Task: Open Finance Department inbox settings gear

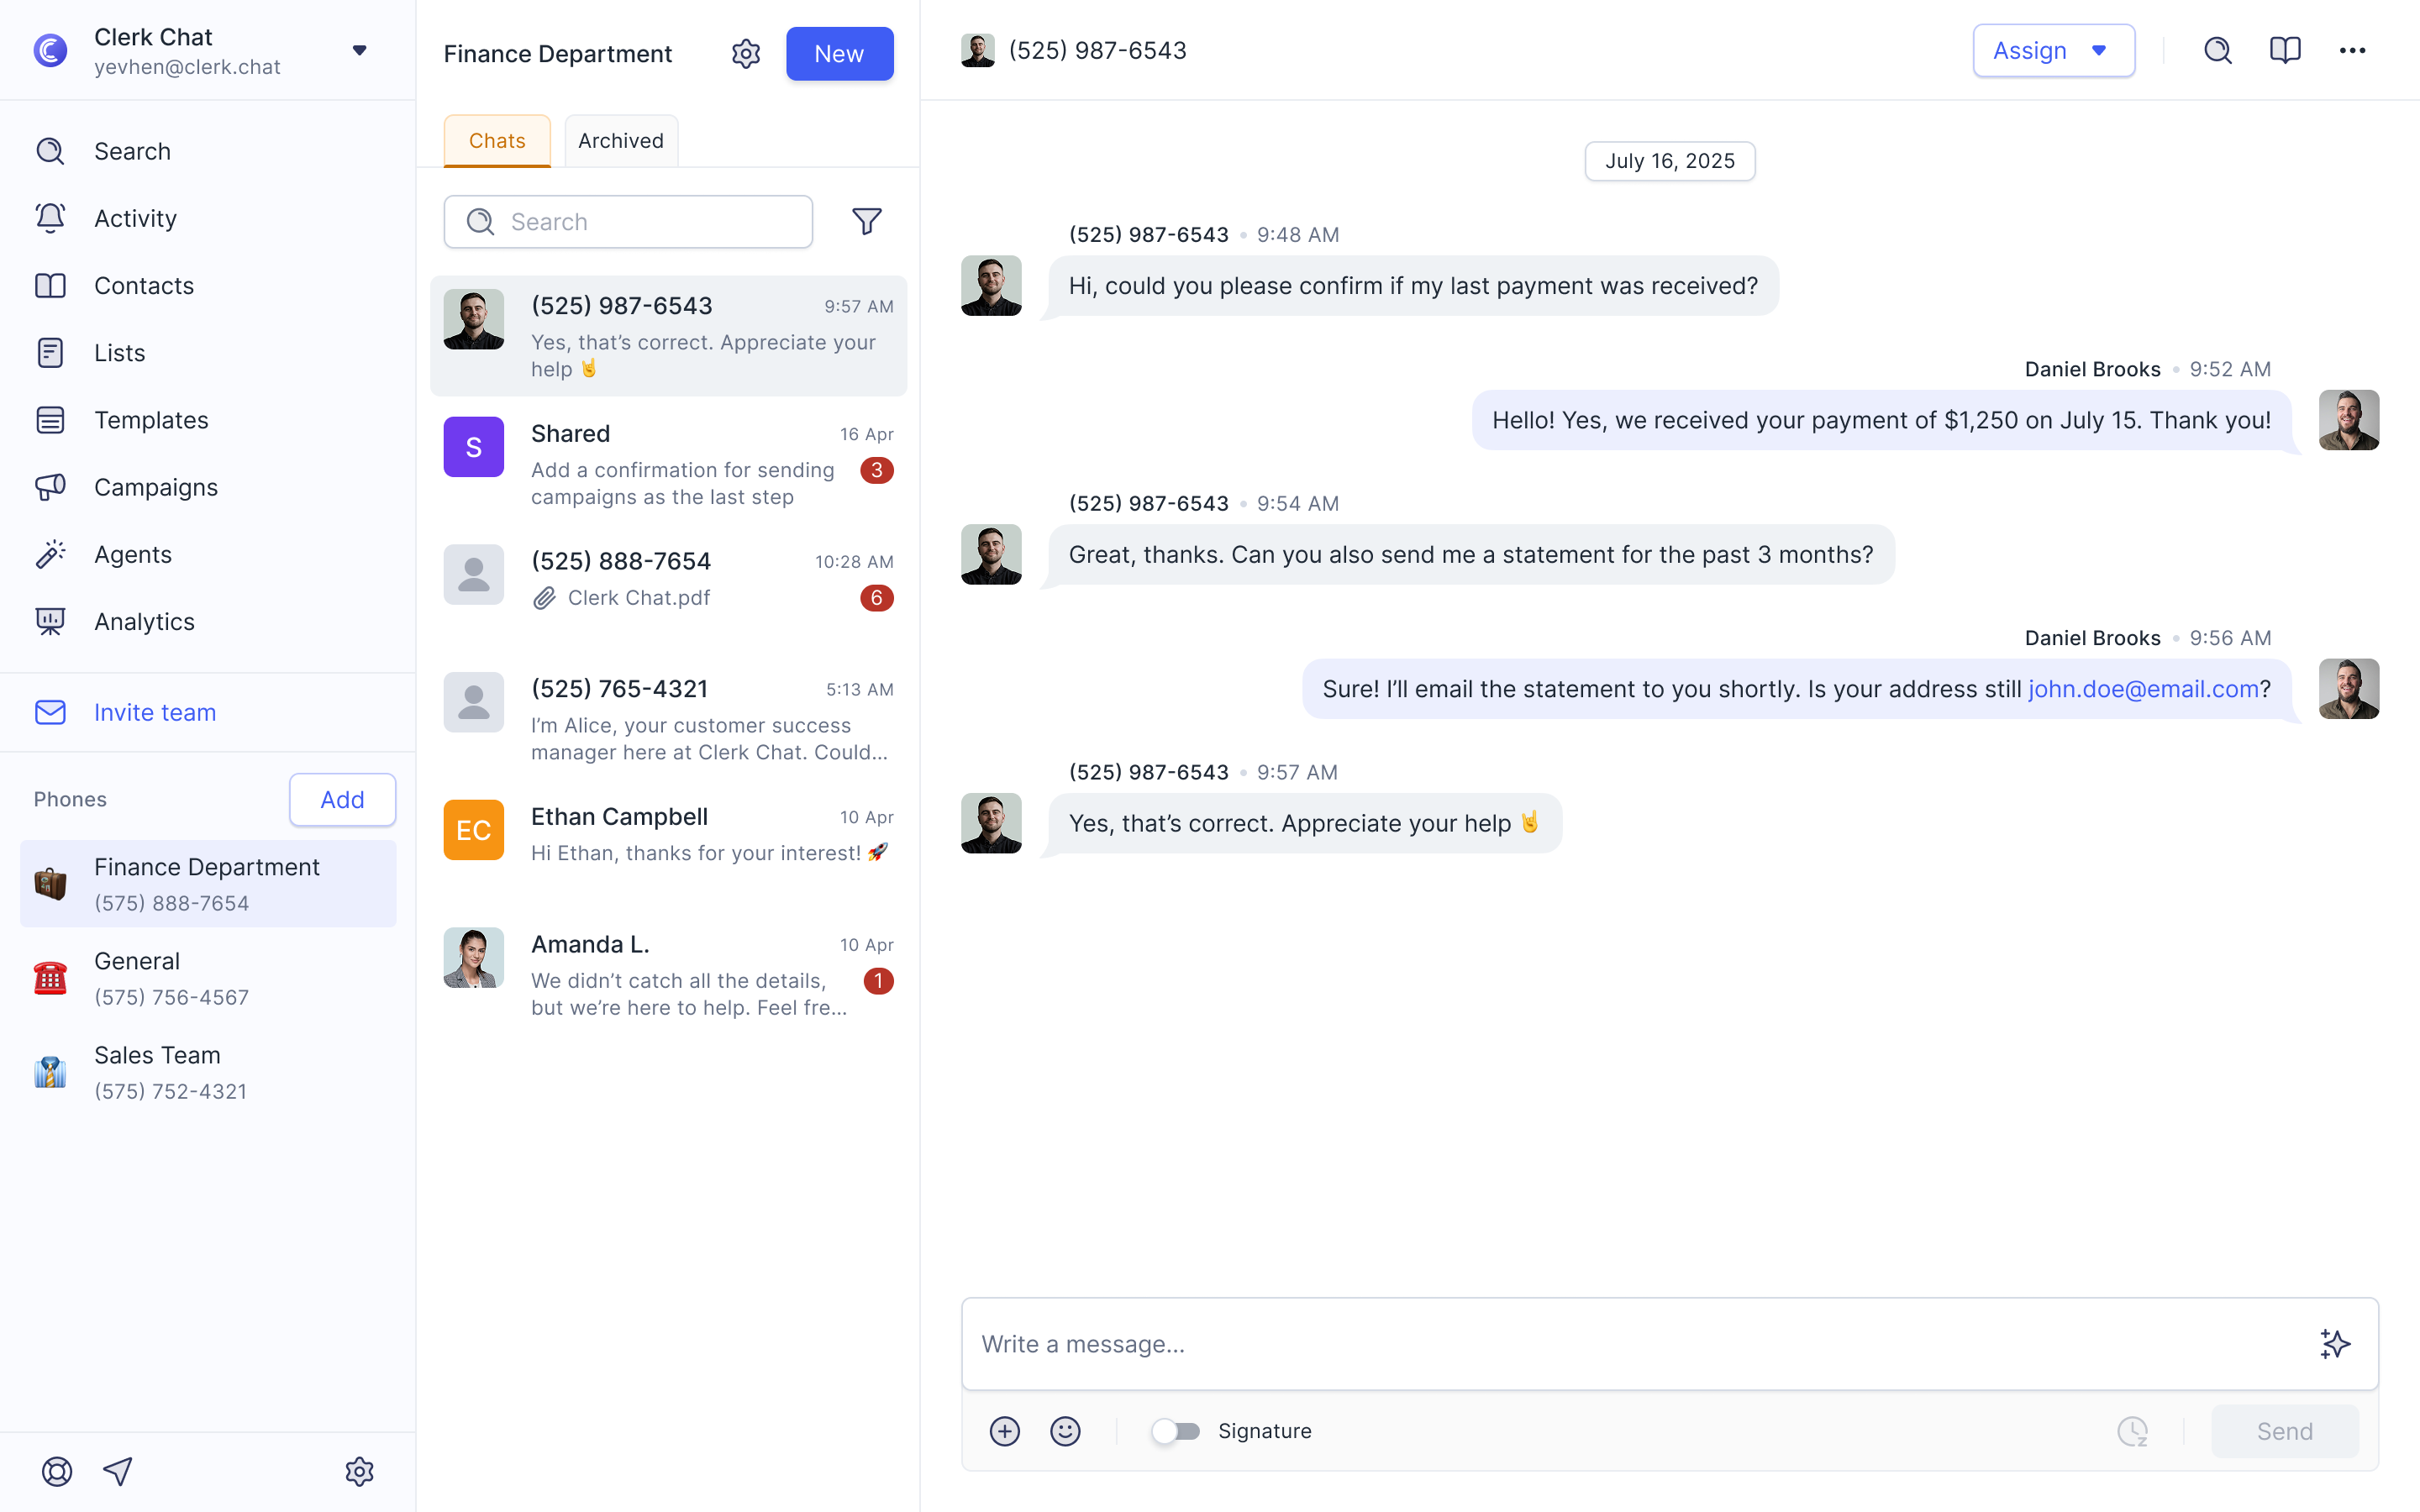Action: tap(746, 54)
